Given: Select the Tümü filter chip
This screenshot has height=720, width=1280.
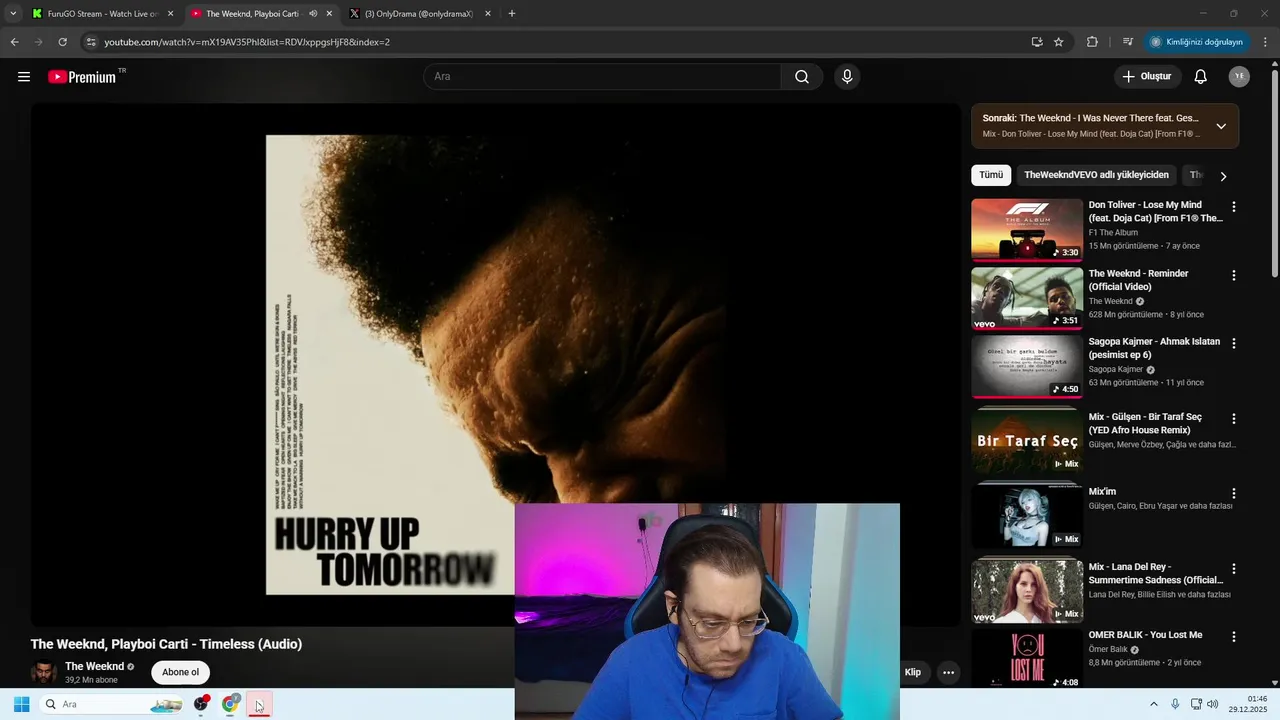Looking at the screenshot, I should point(991,175).
